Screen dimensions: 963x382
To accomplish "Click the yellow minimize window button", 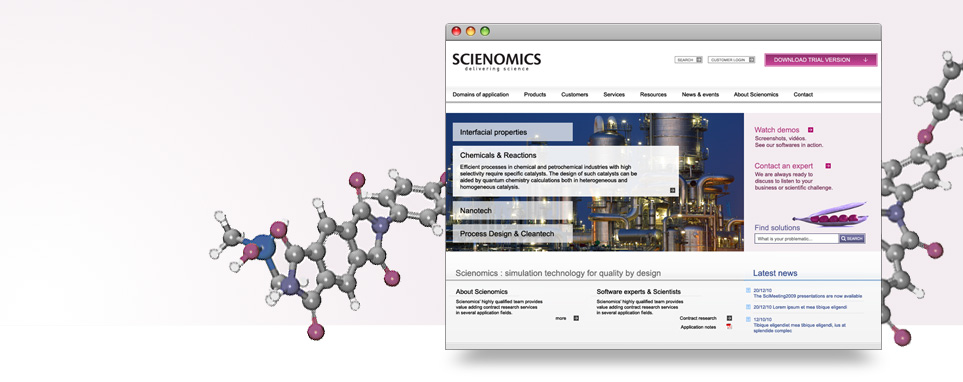I will 470,31.
